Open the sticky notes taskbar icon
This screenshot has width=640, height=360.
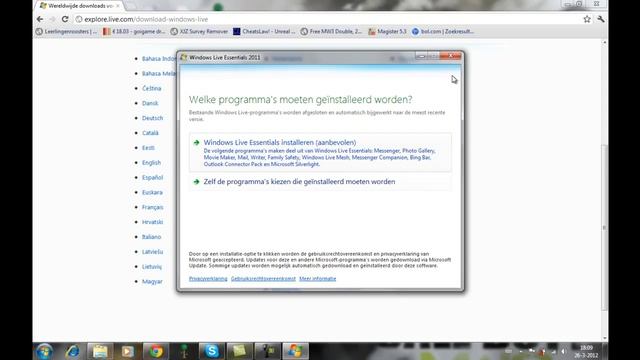coord(239,351)
